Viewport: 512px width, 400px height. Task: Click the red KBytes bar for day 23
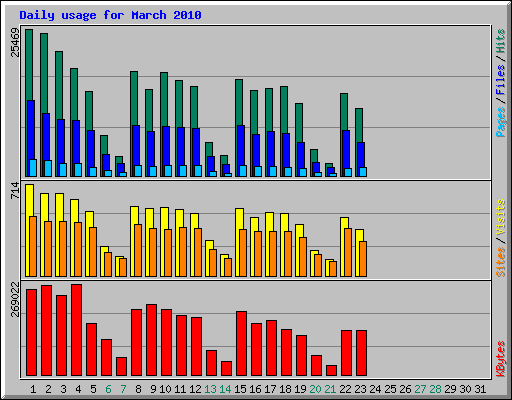coord(361,353)
